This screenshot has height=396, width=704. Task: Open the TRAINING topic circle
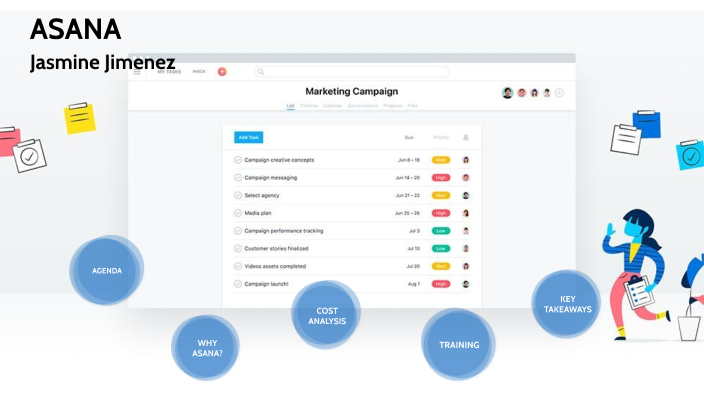[x=458, y=344]
